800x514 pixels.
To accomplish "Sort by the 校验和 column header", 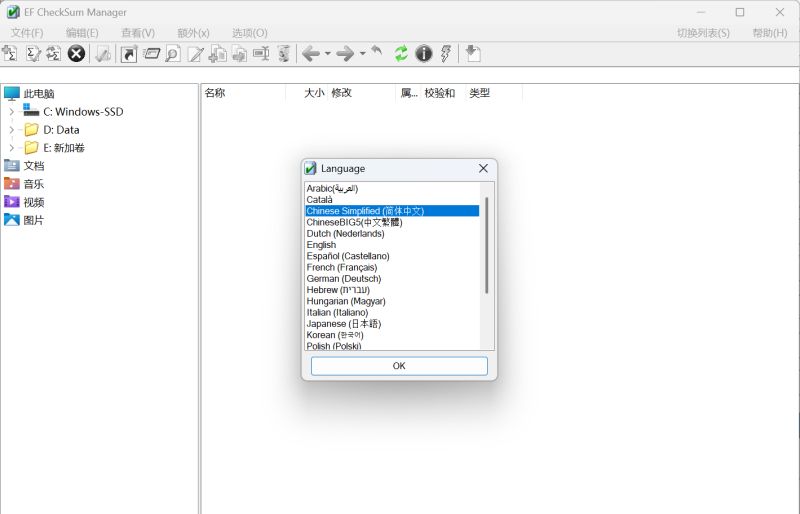I will (x=443, y=93).
